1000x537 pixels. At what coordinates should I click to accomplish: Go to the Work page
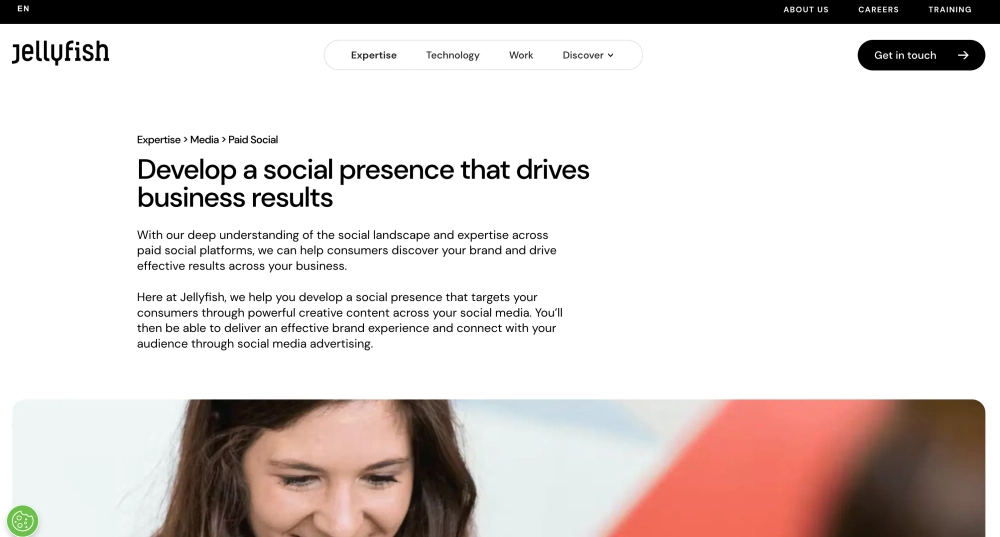521,55
